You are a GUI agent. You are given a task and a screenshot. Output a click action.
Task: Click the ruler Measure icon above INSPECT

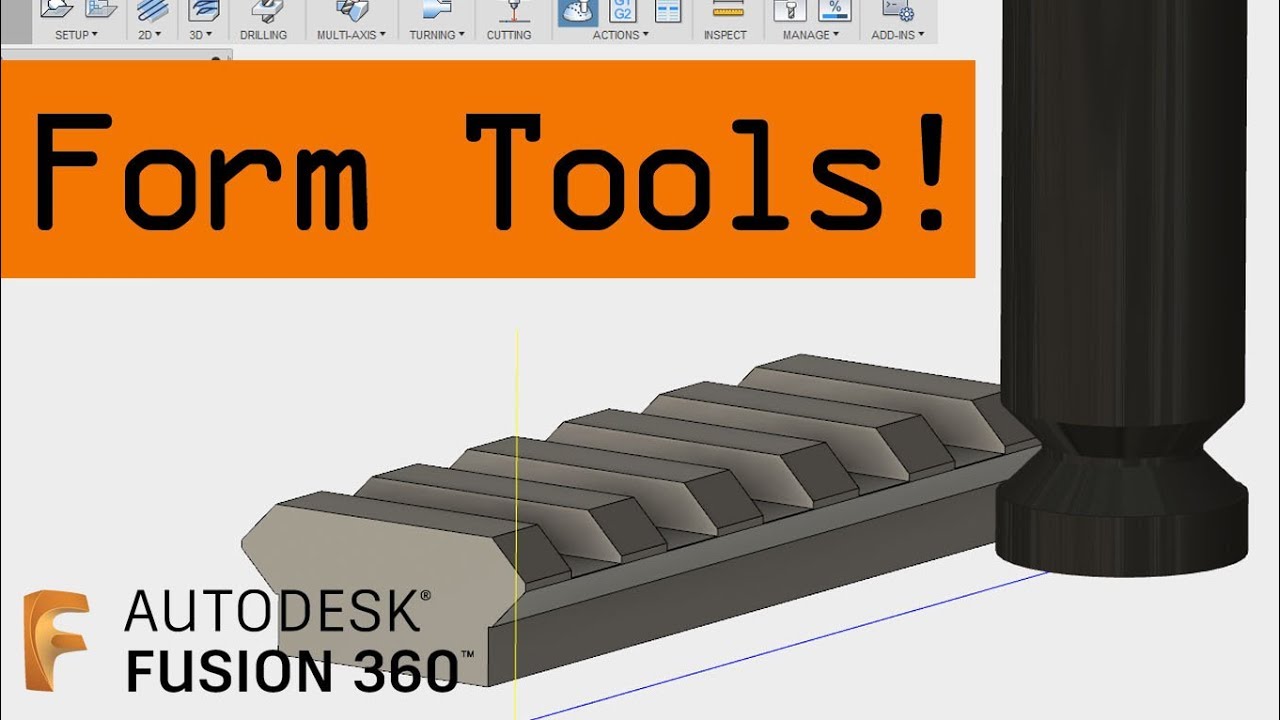[727, 9]
